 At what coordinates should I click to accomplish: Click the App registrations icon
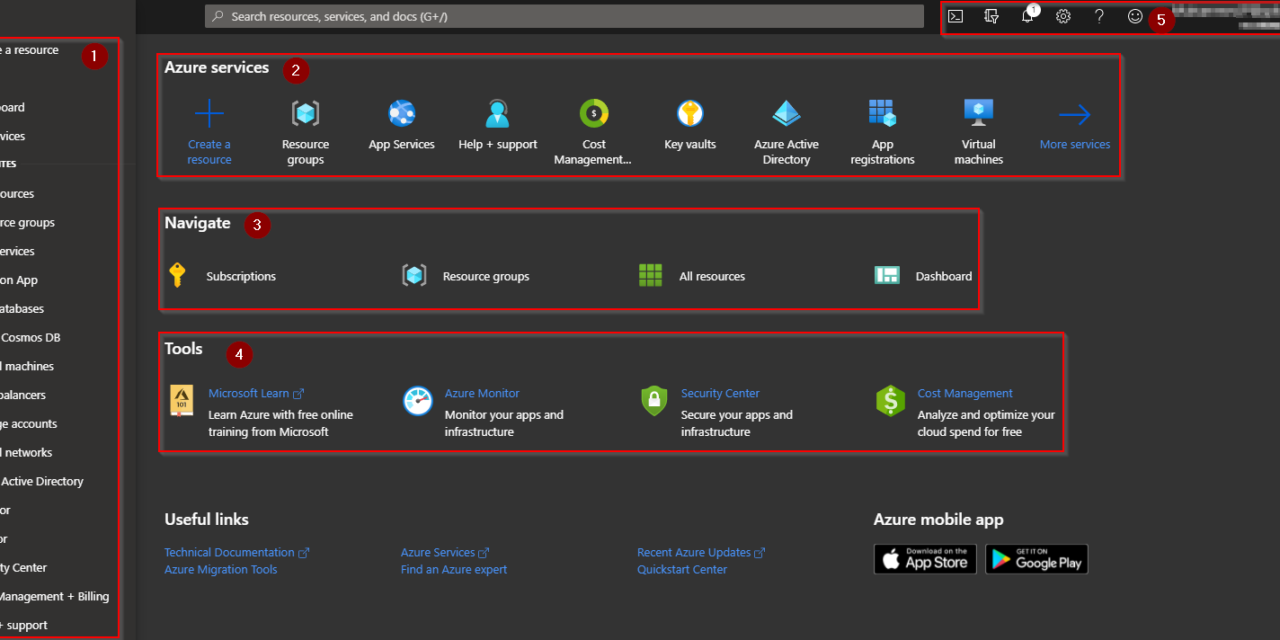click(x=882, y=113)
